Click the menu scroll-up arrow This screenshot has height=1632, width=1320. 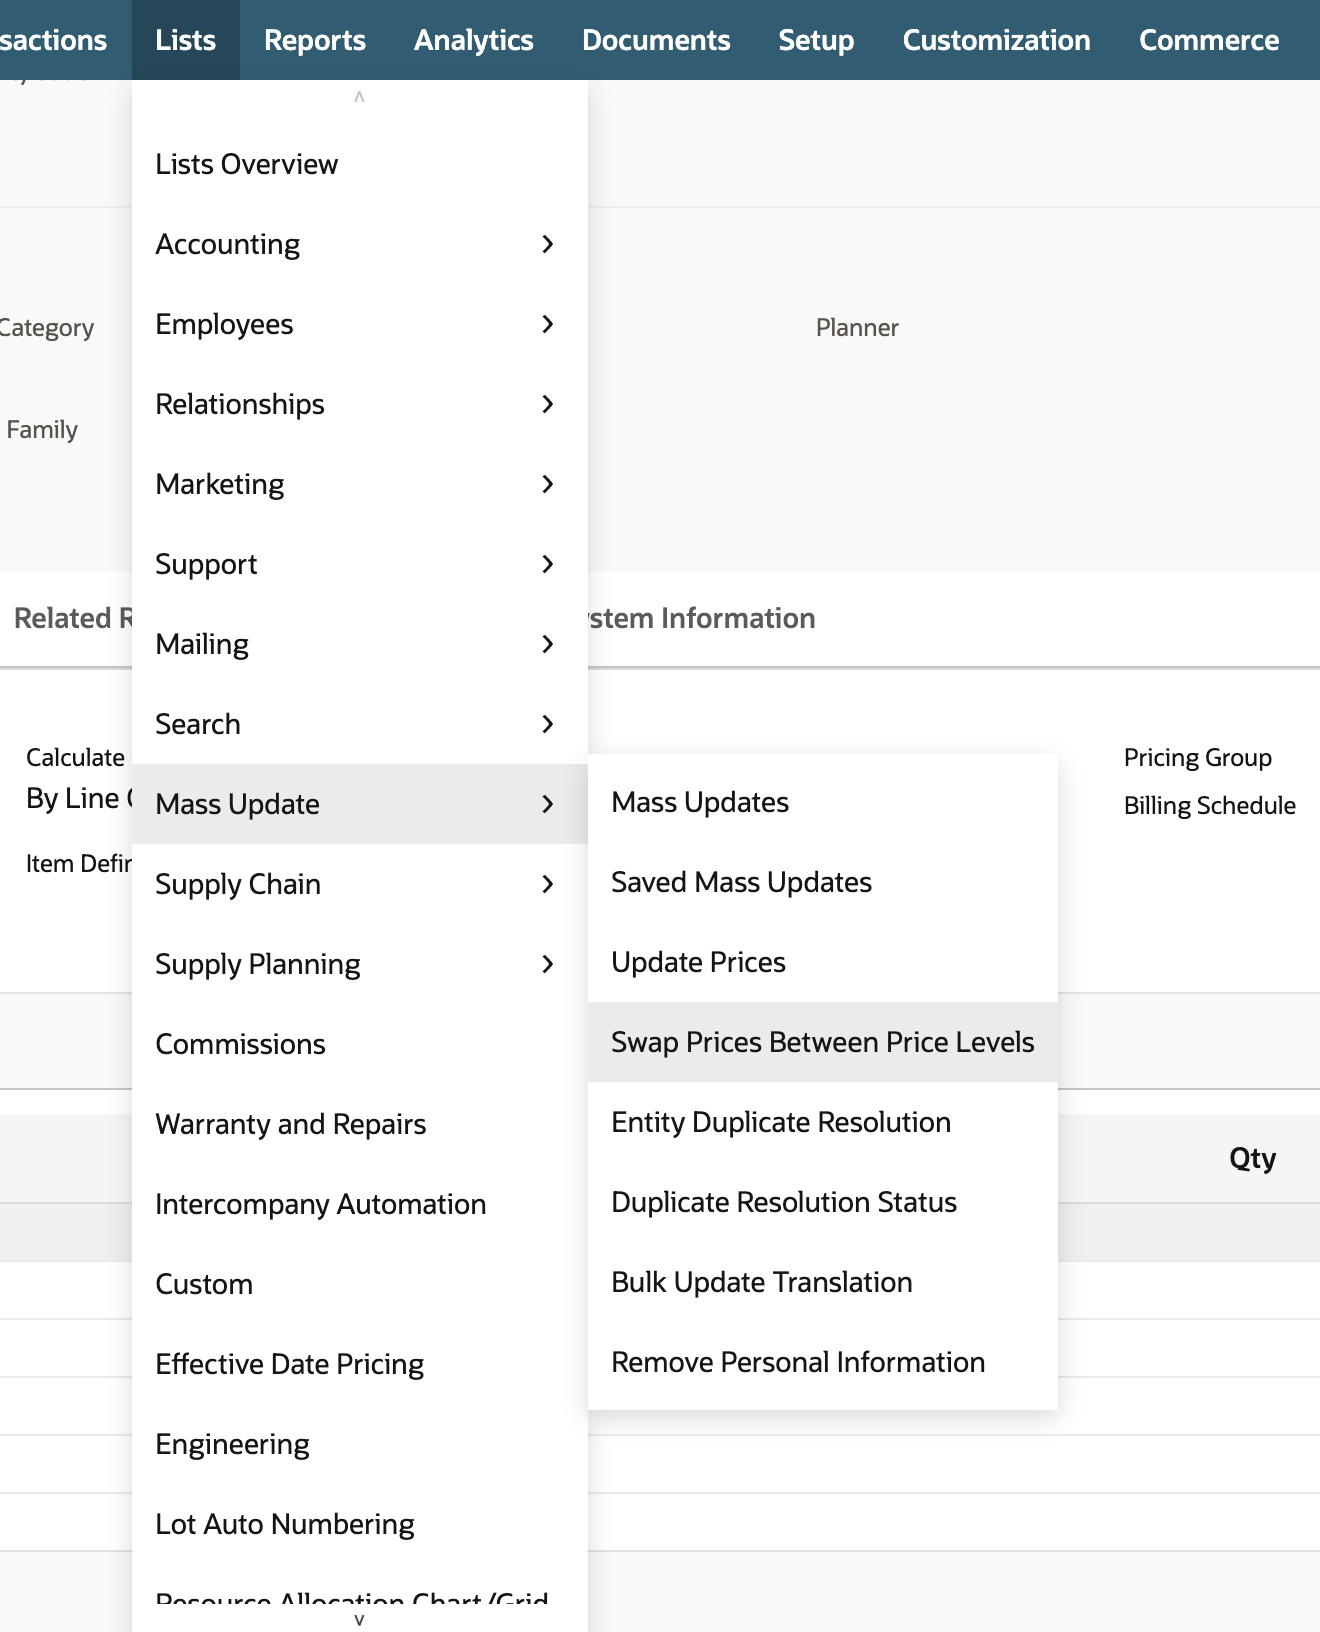coord(359,97)
